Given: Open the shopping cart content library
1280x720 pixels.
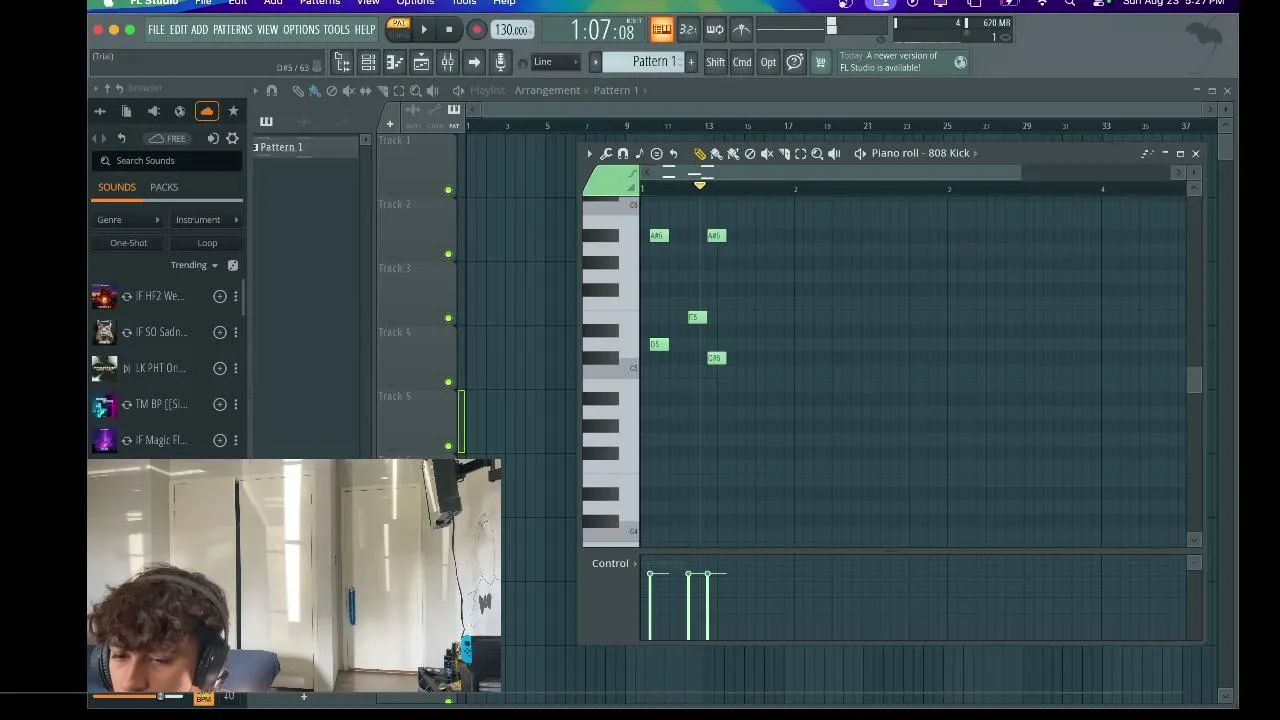Looking at the screenshot, I should [x=820, y=62].
